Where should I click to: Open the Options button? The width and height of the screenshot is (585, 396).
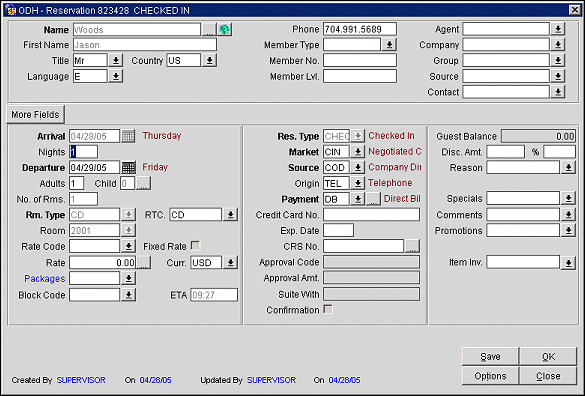tap(490, 376)
